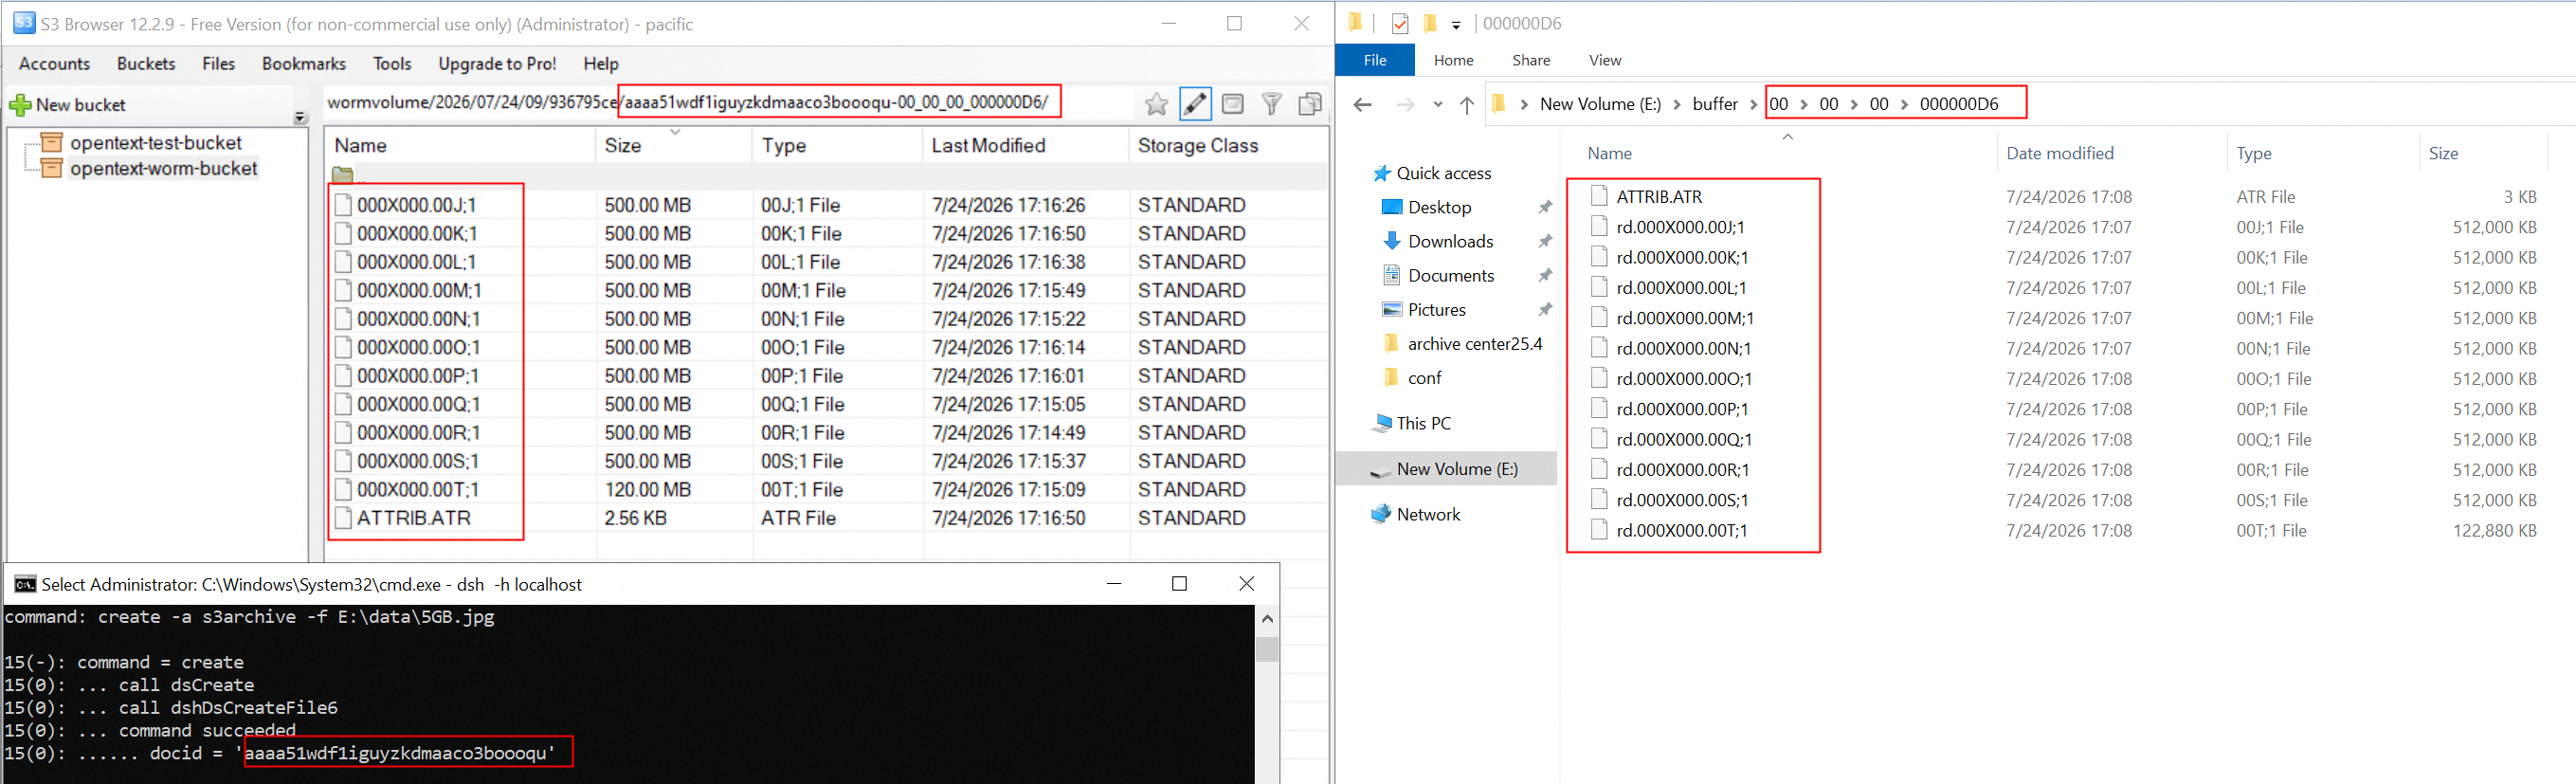Select the 000X000.00J;1 file in S3 Browser
The image size is (2576, 784).
point(416,205)
